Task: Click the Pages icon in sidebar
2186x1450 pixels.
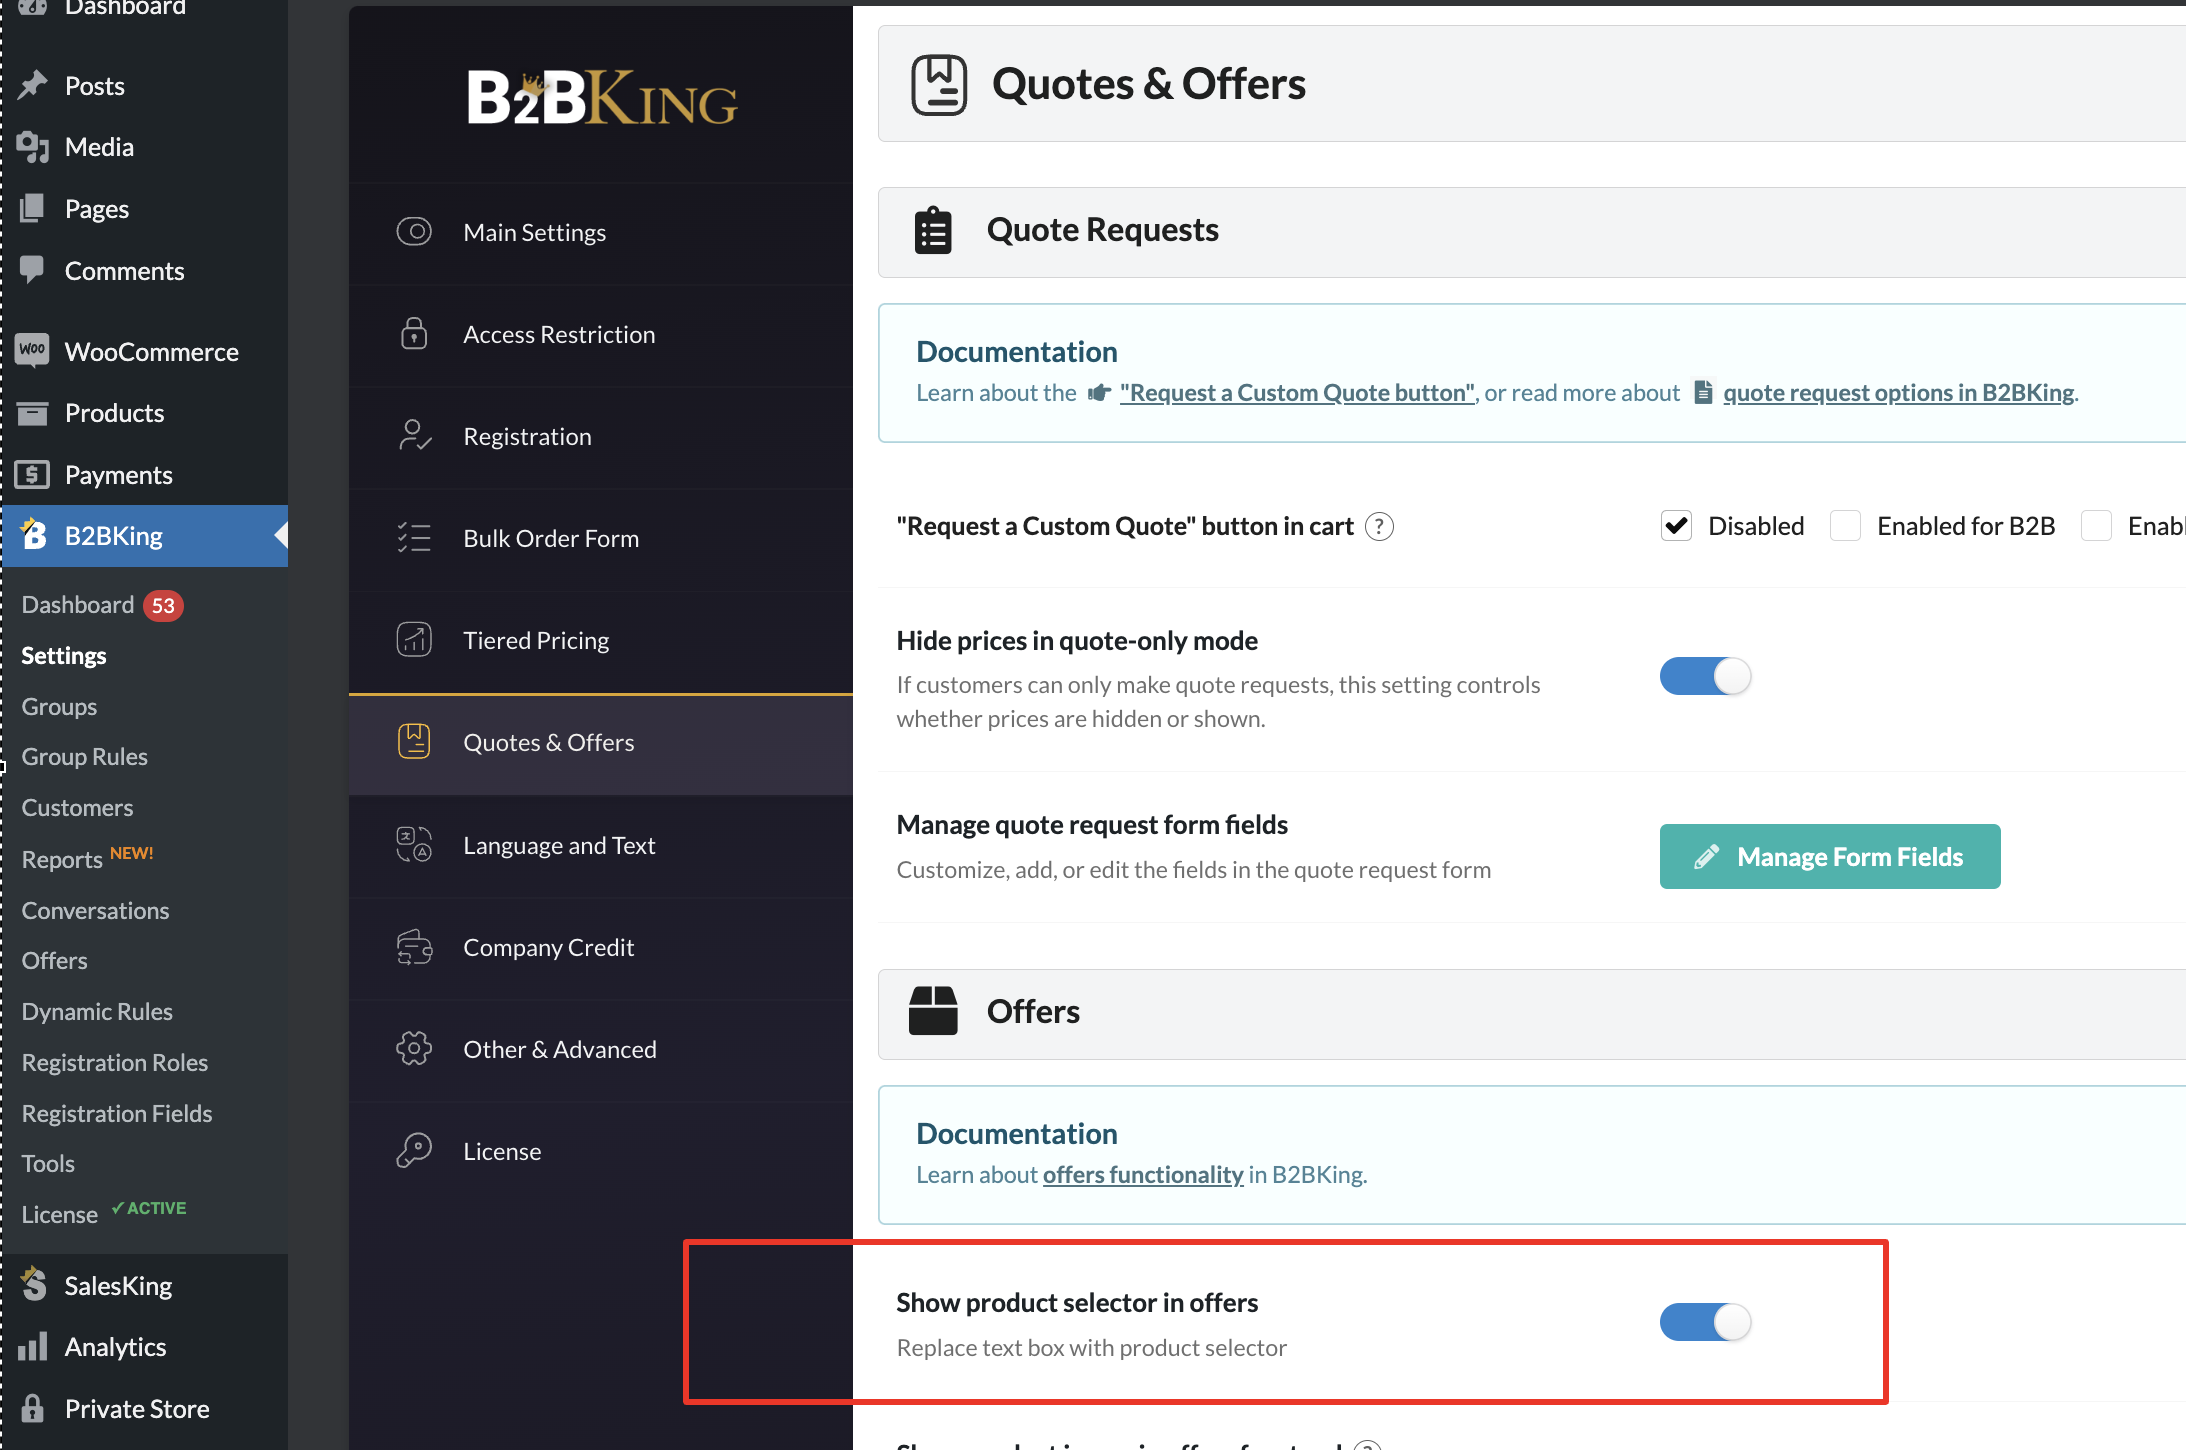Action: point(33,209)
